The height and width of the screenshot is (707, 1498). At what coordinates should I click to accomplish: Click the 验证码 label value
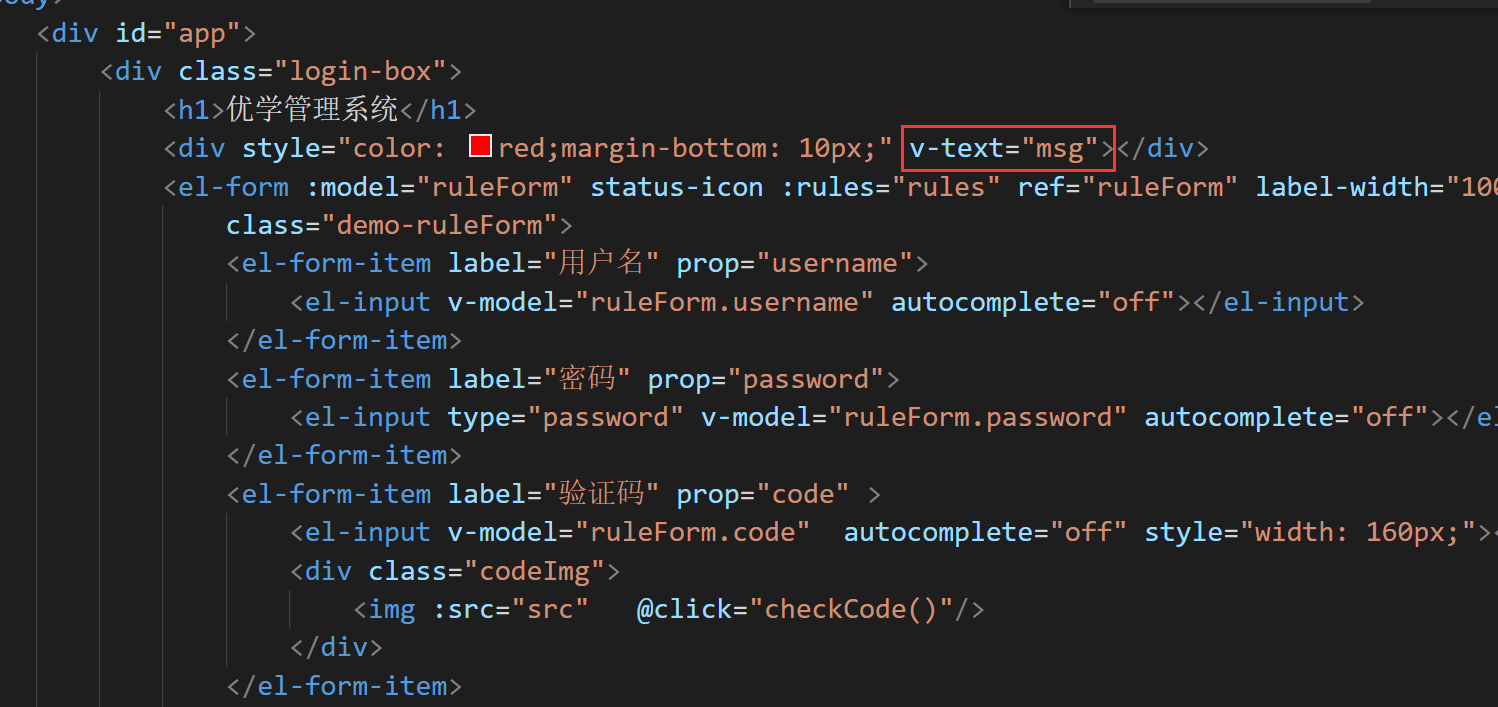click(x=602, y=494)
